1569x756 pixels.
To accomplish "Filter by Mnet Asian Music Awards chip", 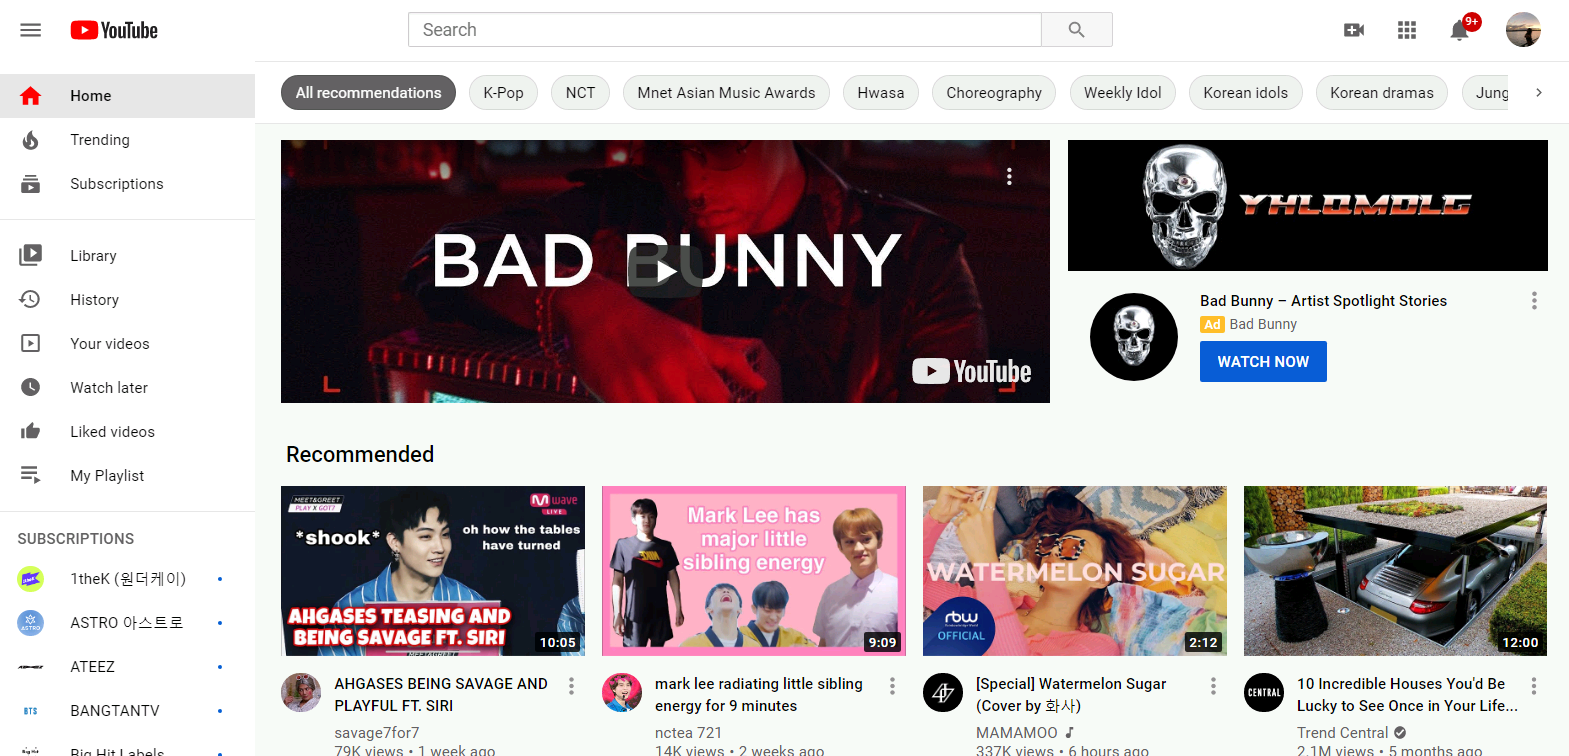I will pos(726,93).
